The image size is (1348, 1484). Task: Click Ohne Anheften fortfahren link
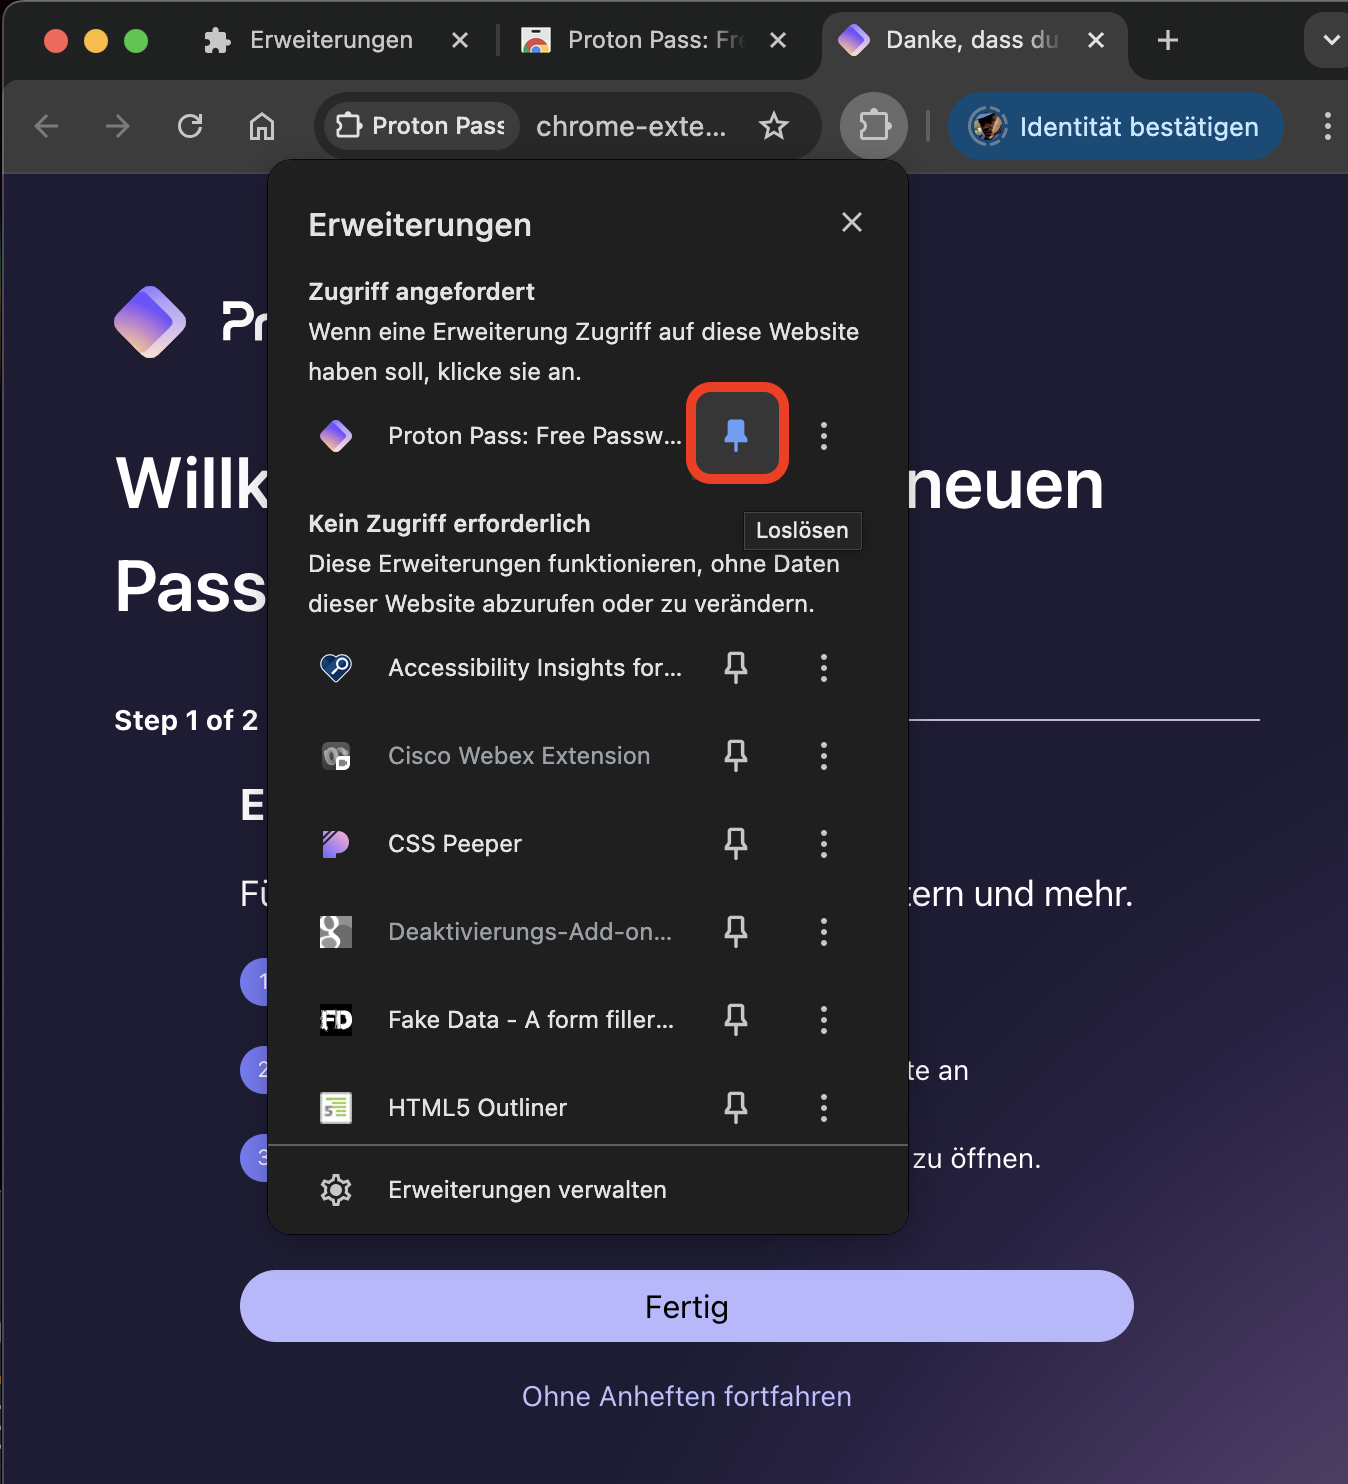687,1396
